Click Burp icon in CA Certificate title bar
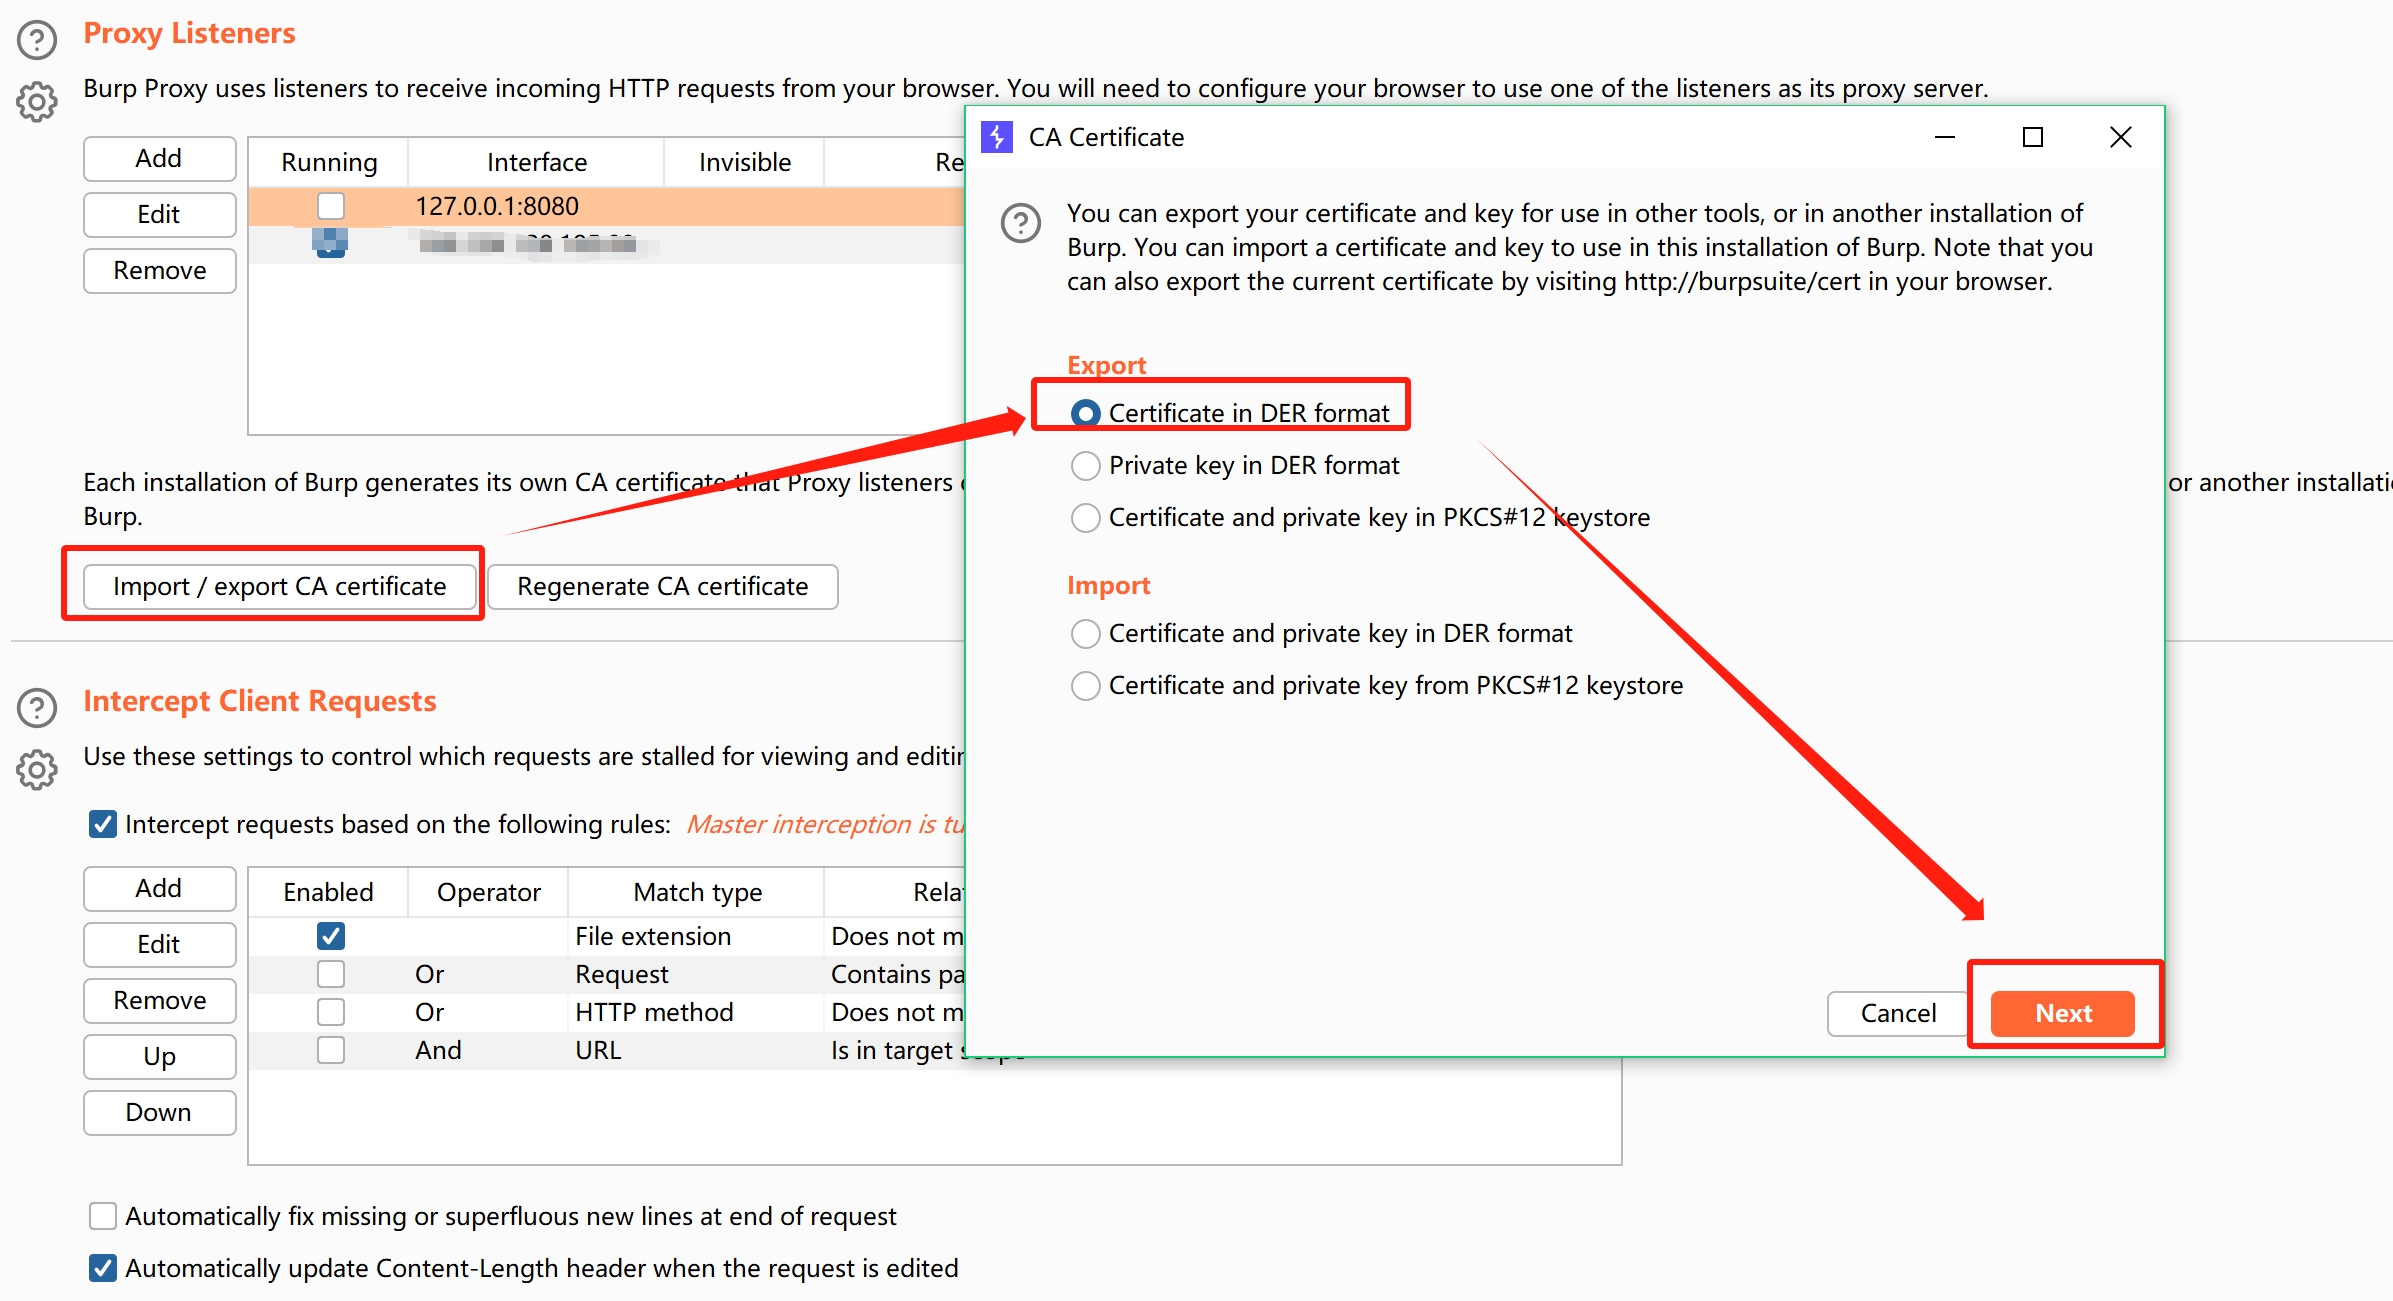This screenshot has height=1301, width=2393. coord(997,137)
